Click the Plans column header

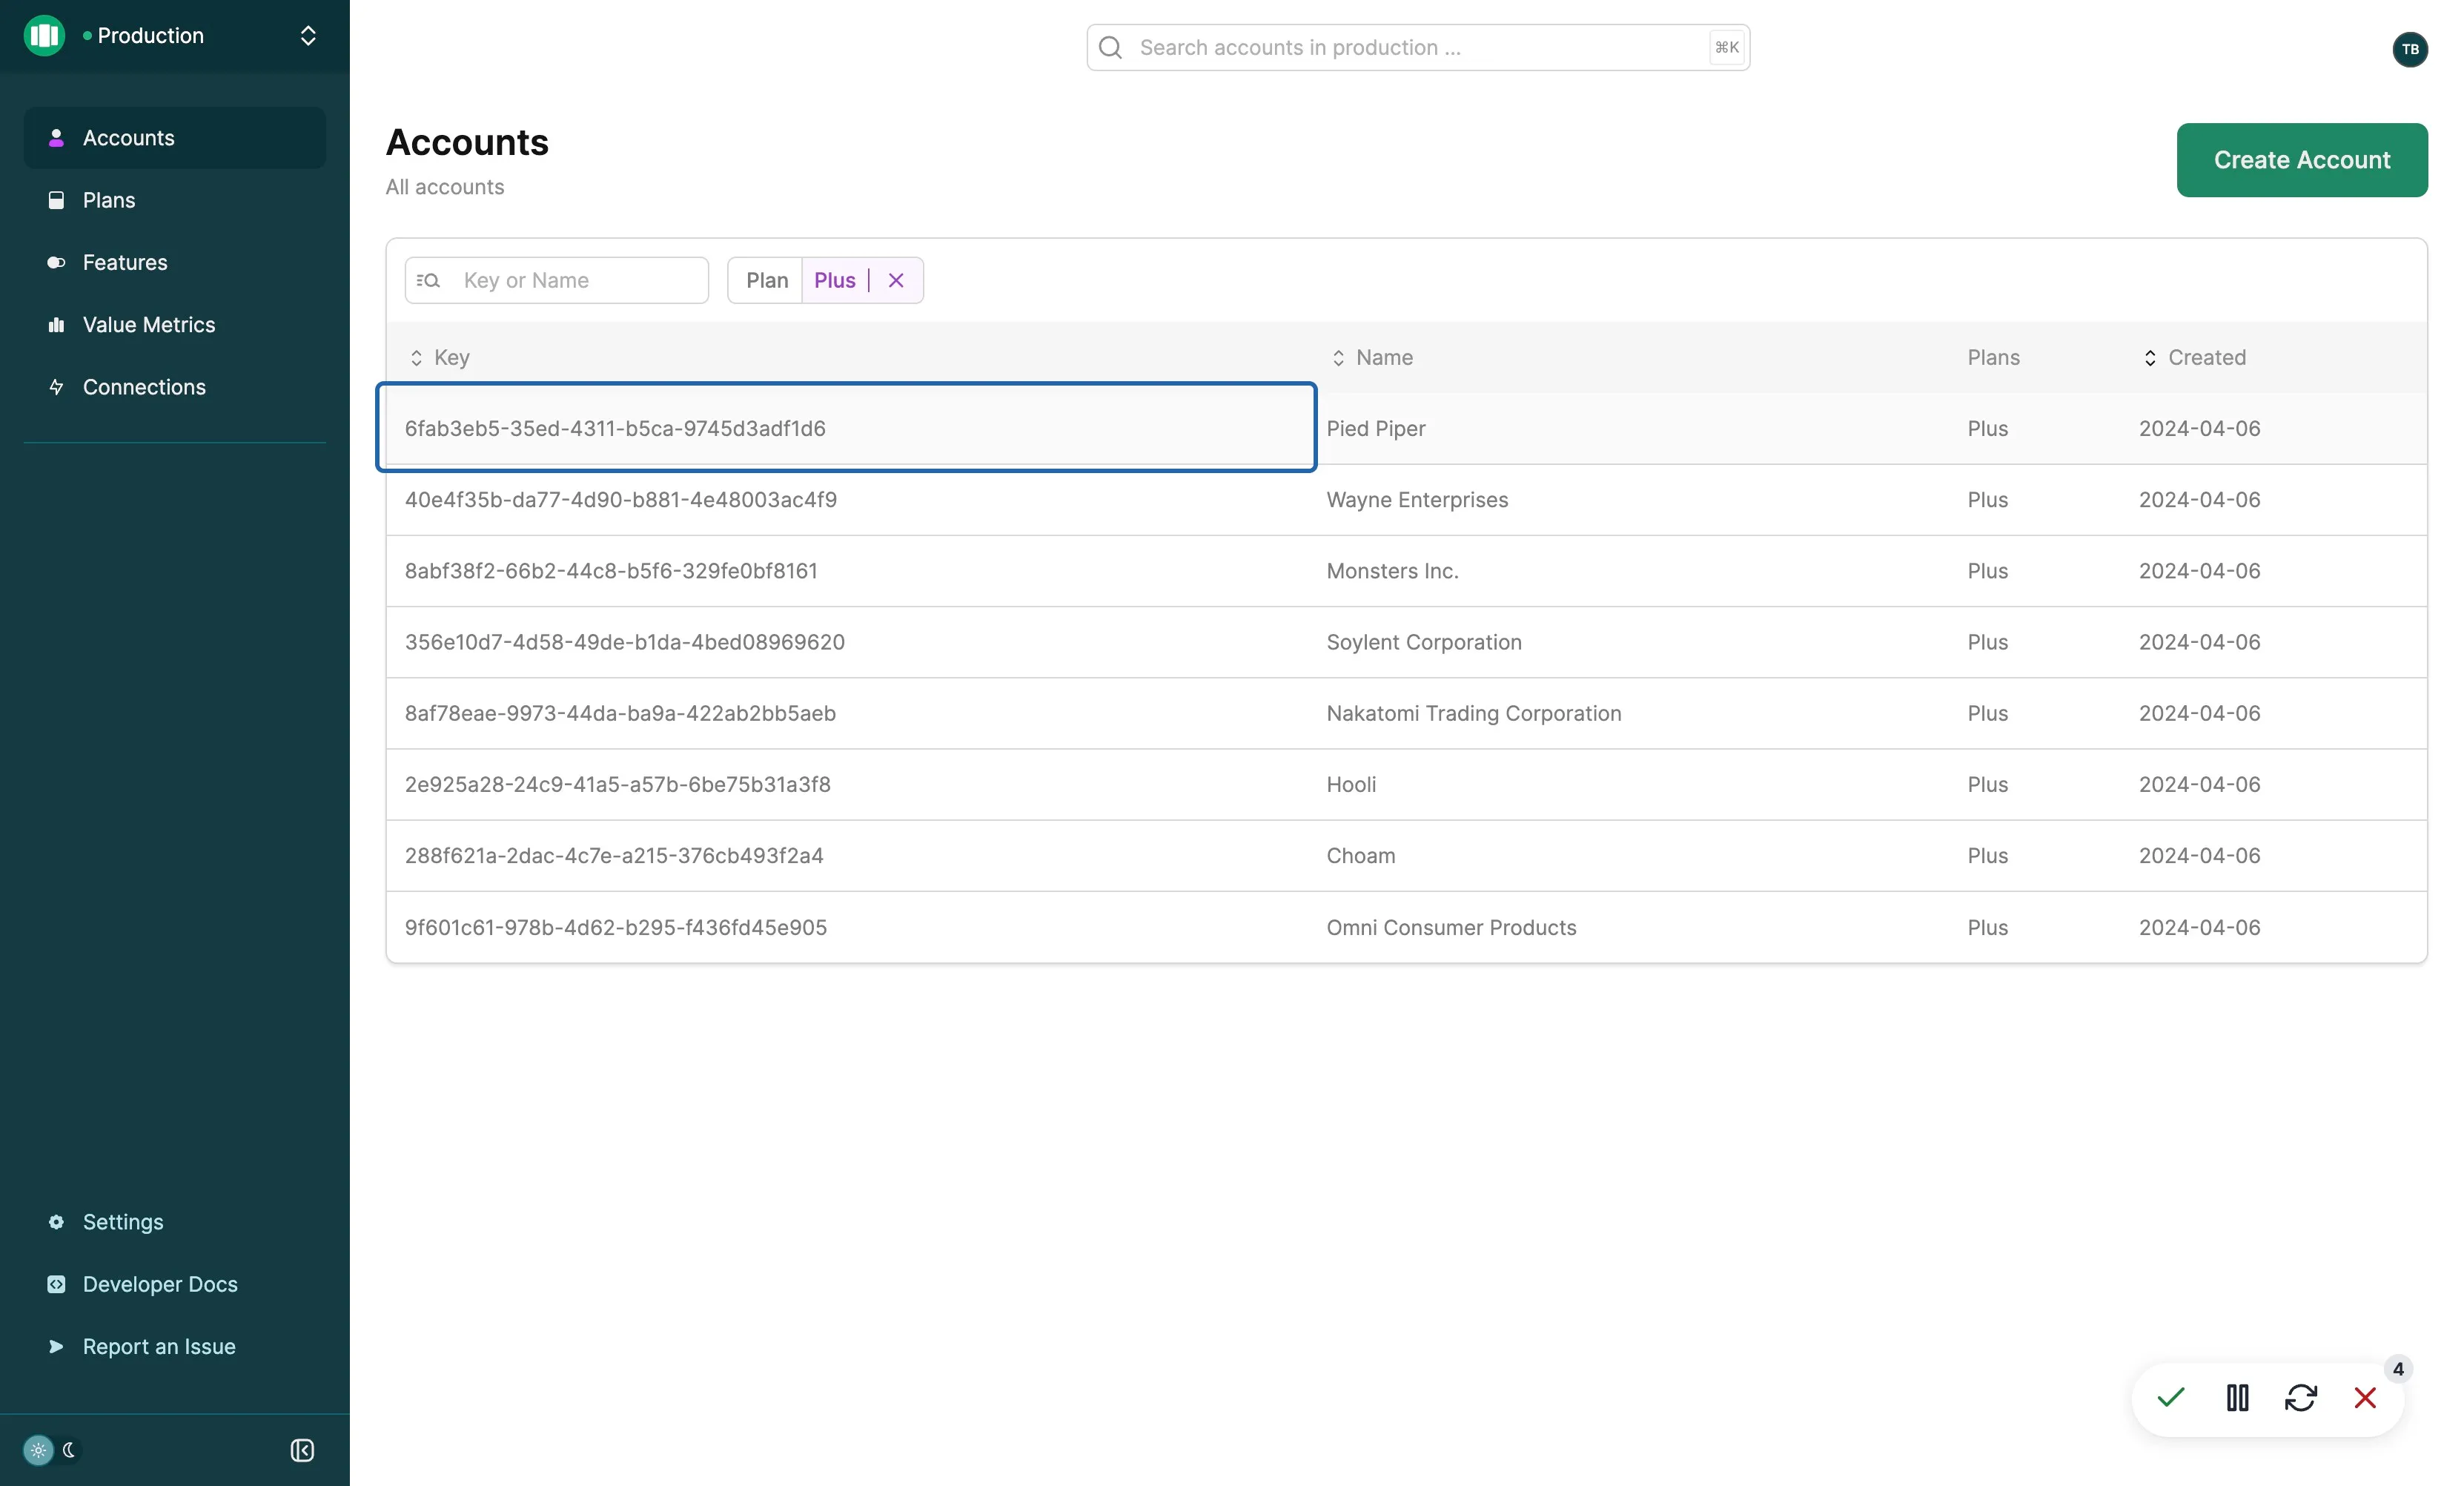pyautogui.click(x=1993, y=357)
